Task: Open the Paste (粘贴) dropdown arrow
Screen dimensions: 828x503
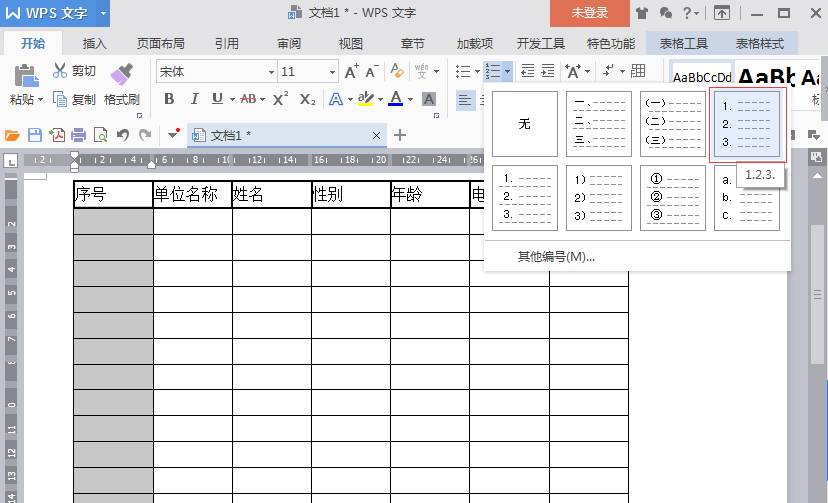Action: click(41, 99)
